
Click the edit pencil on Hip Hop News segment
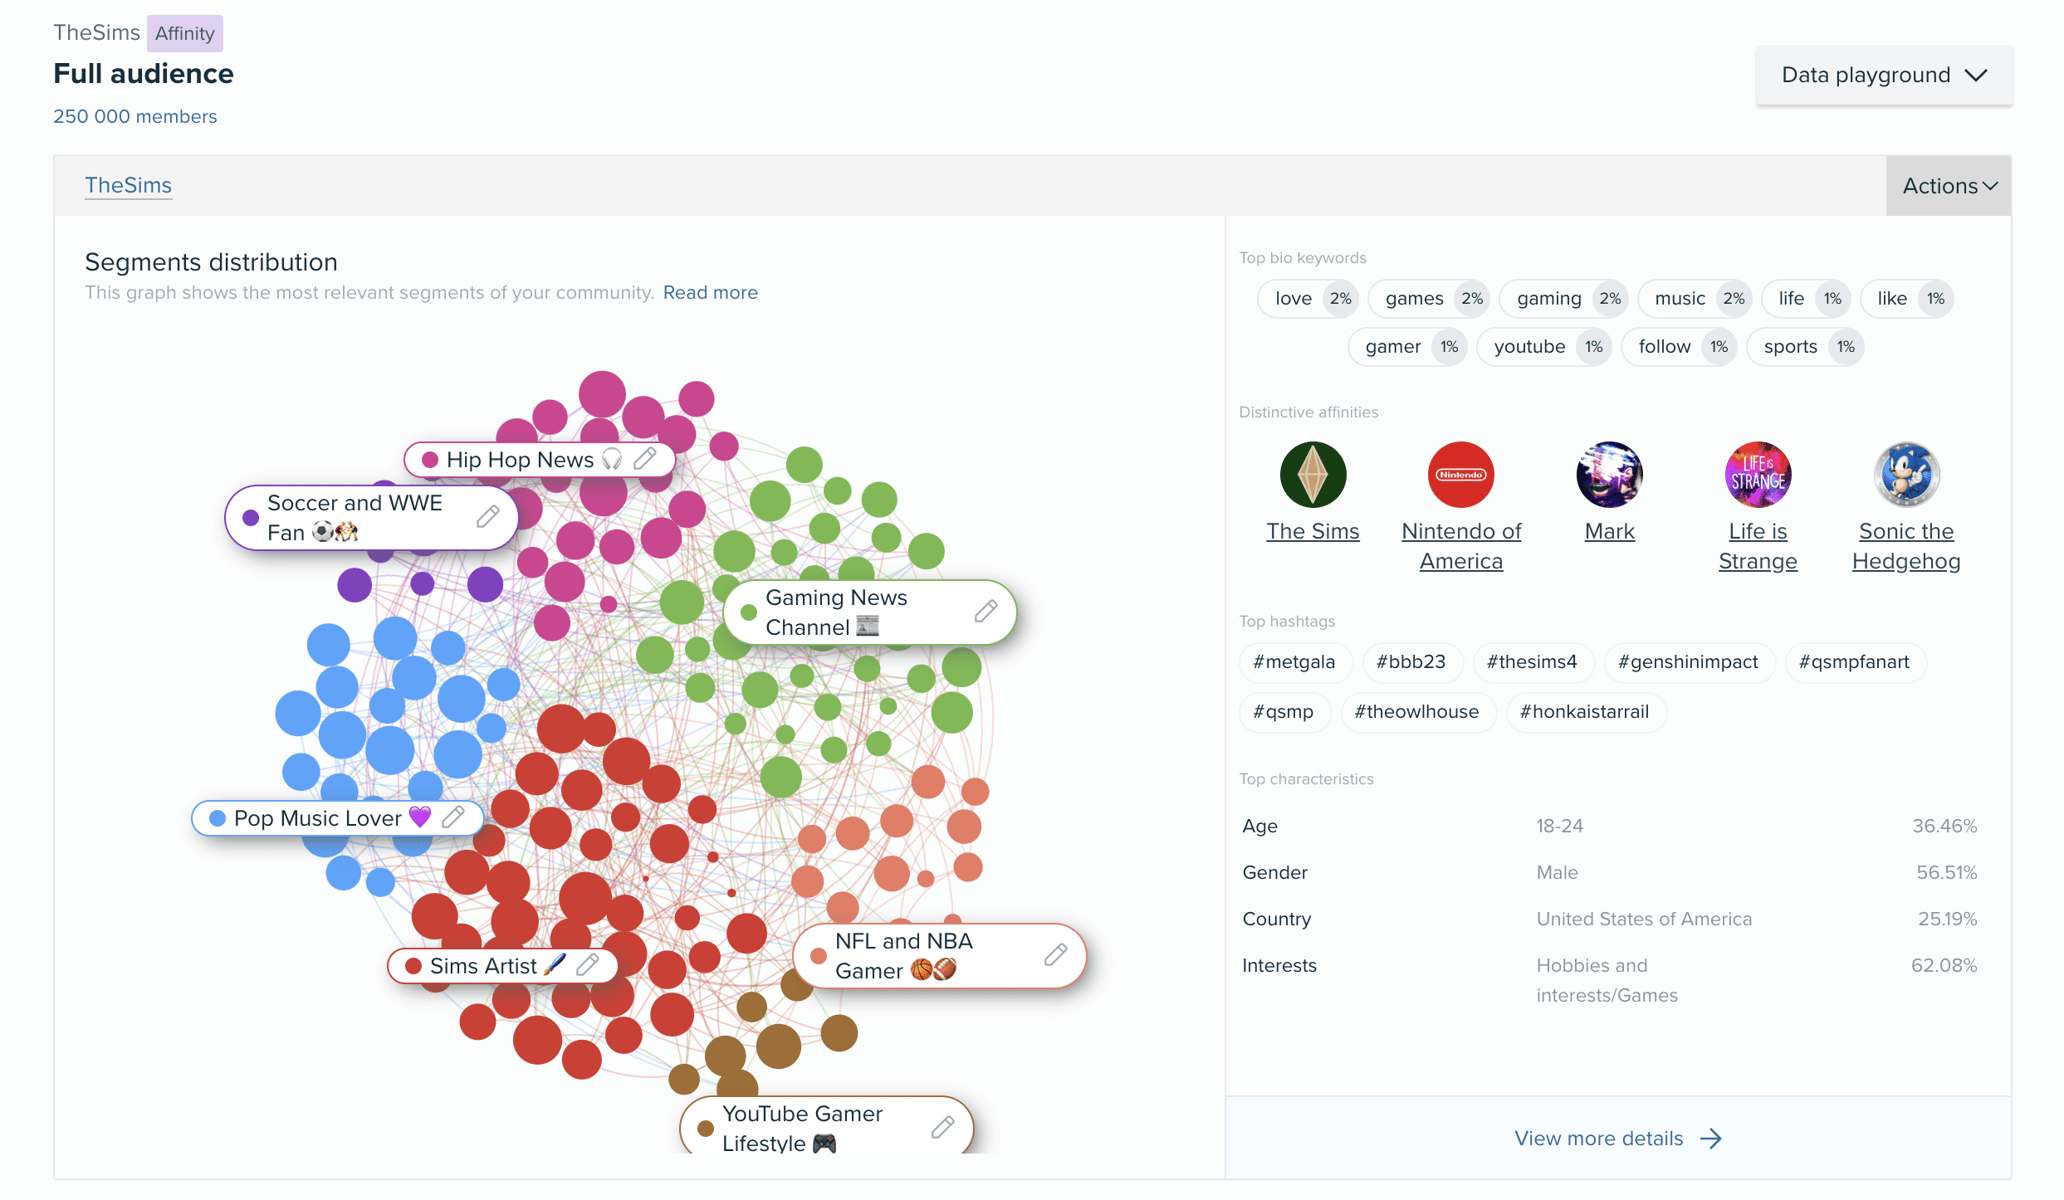pos(646,459)
